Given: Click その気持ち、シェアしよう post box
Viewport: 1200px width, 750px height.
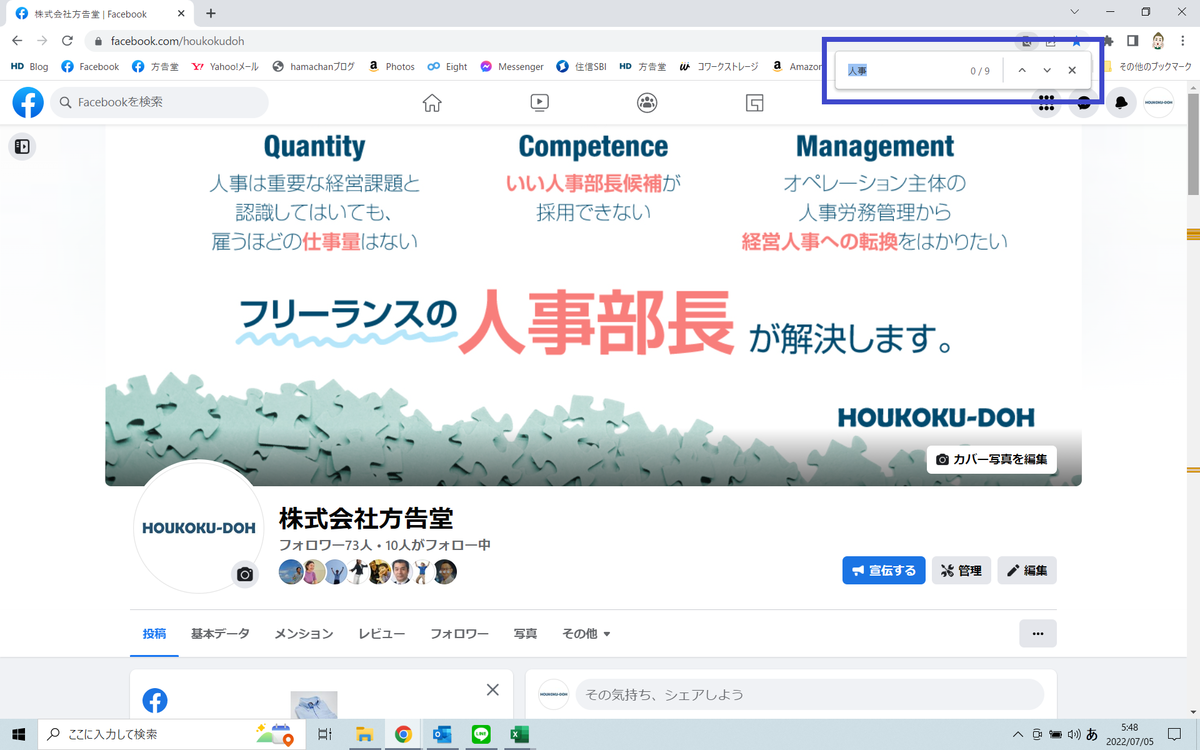Looking at the screenshot, I should coord(809,694).
